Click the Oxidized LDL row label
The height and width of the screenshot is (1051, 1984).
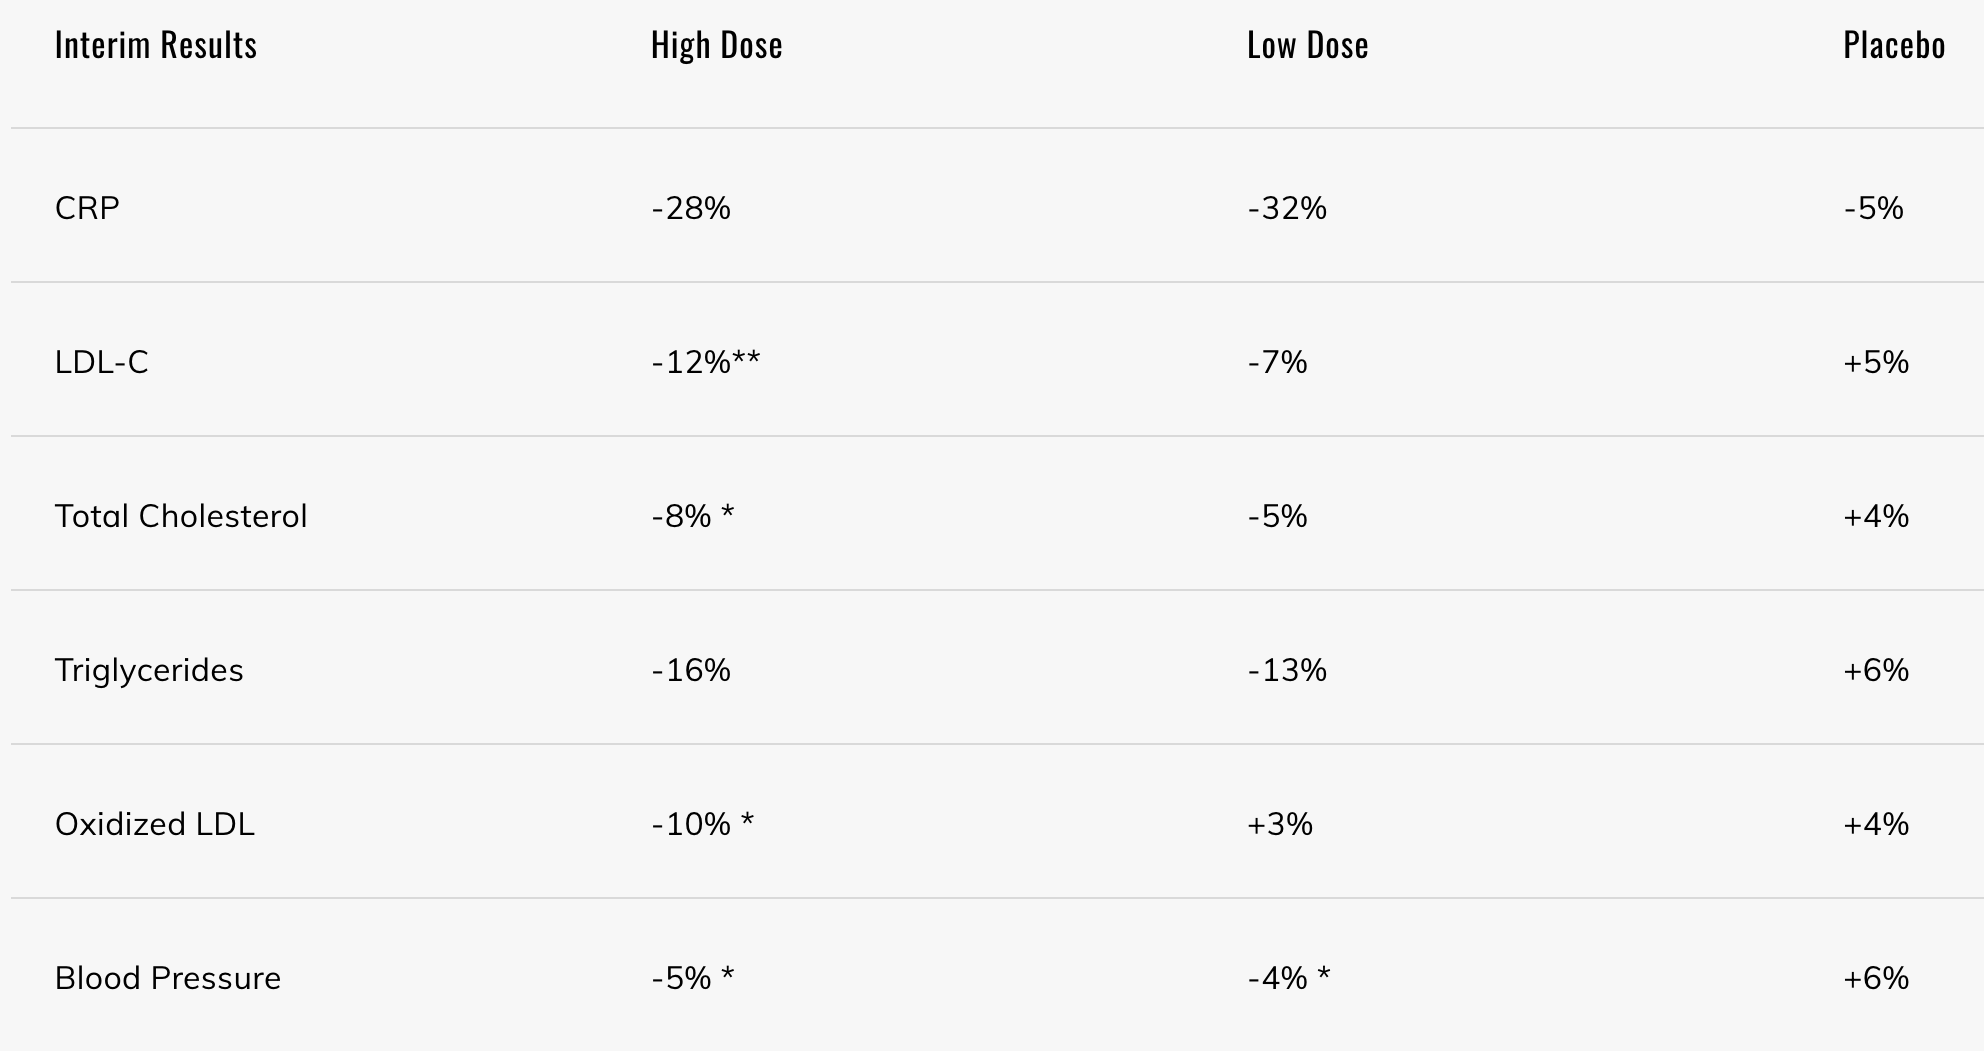(x=155, y=824)
